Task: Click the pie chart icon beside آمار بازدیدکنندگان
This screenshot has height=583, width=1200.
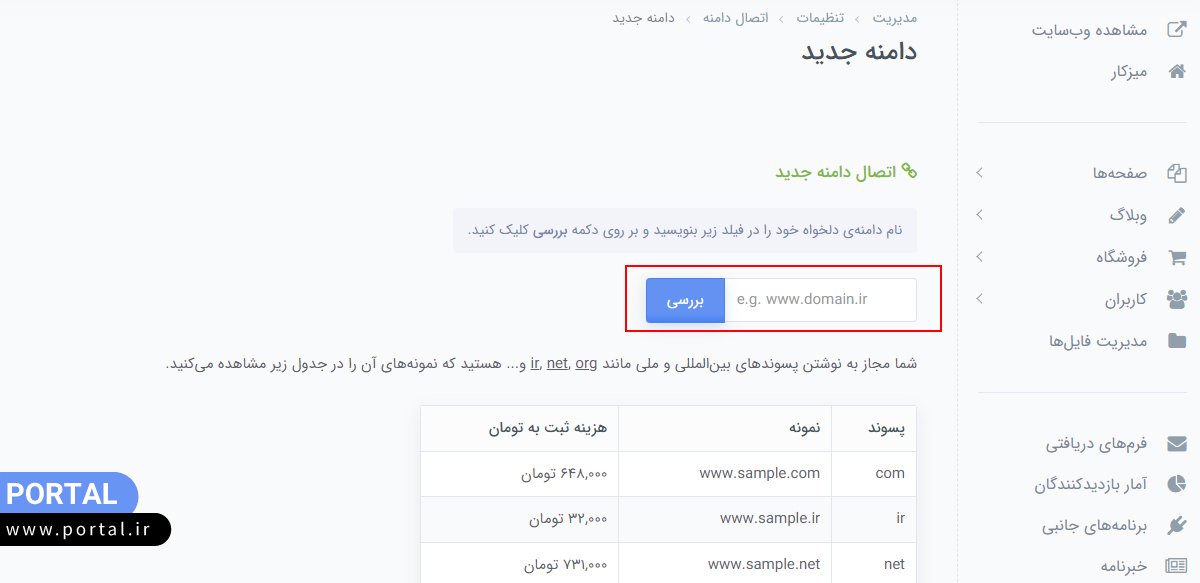Action: point(1177,484)
